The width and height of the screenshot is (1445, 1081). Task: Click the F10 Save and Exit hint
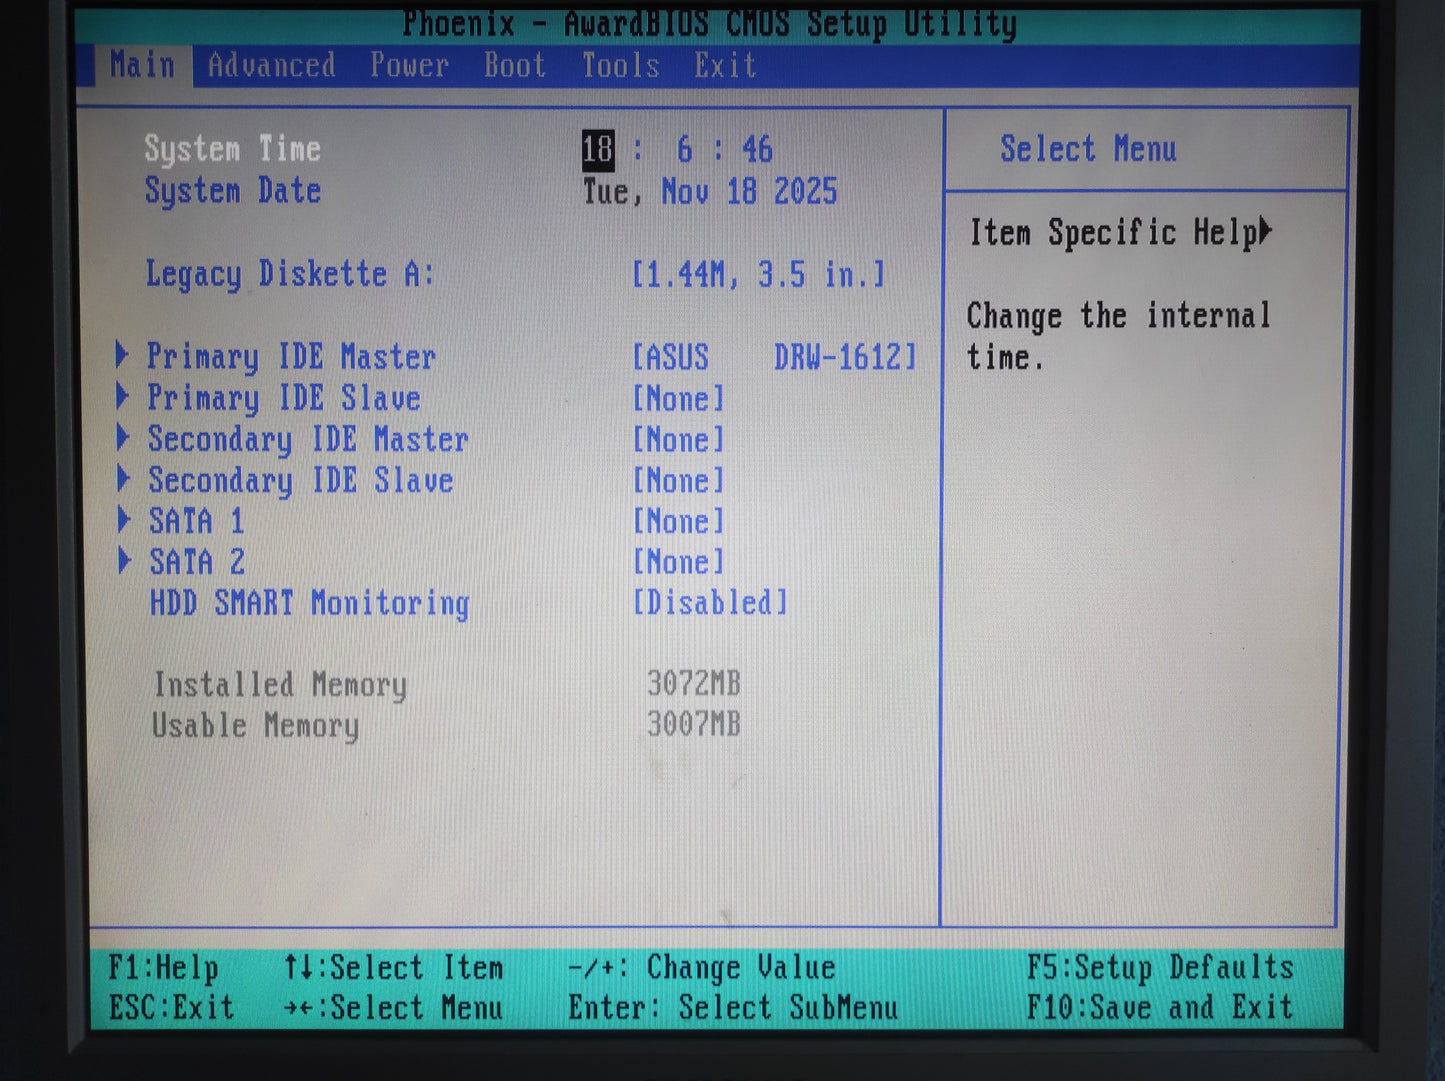pyautogui.click(x=1161, y=1007)
